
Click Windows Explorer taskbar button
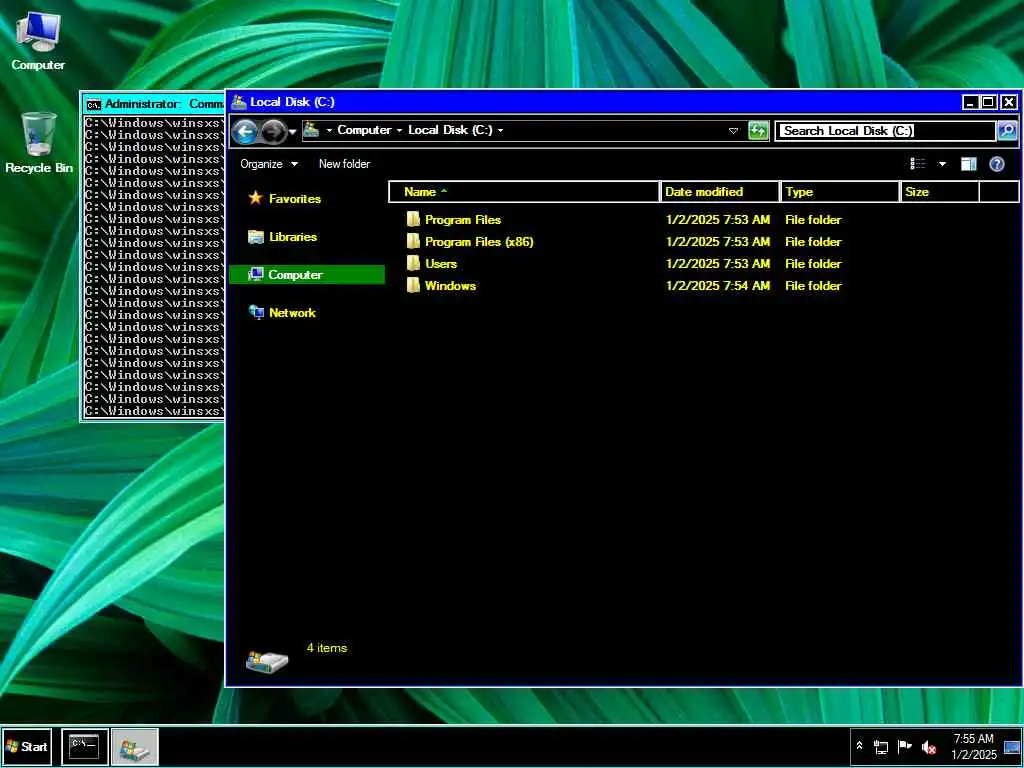pyautogui.click(x=135, y=746)
